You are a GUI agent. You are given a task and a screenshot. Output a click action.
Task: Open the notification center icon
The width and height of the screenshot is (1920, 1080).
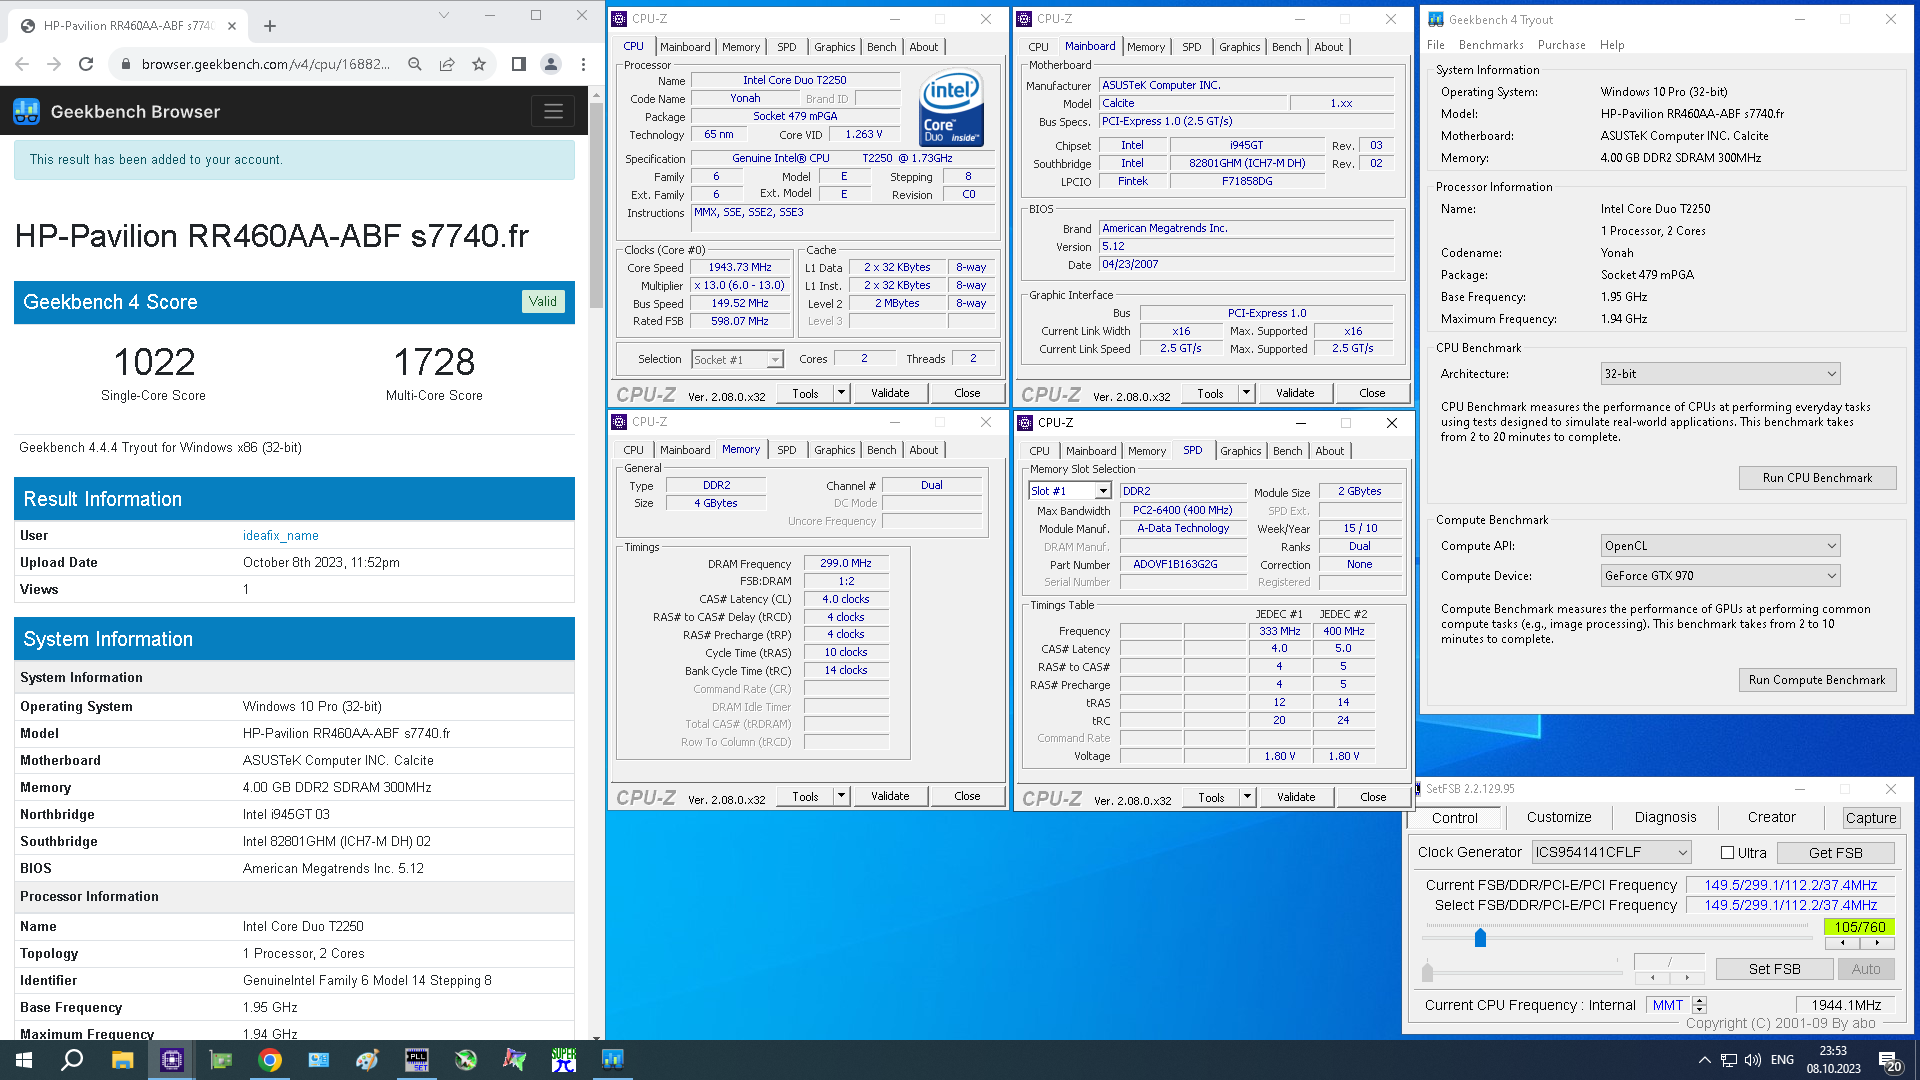click(1889, 1060)
